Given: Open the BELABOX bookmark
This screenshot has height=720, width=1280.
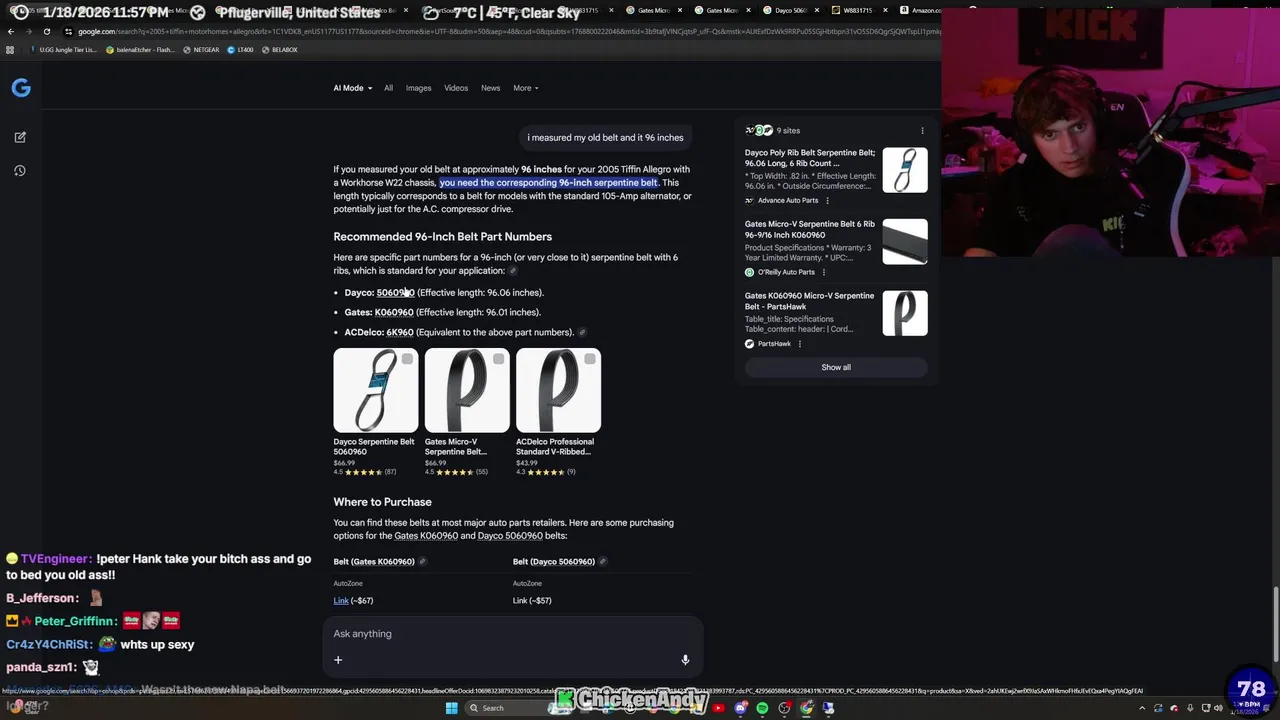Looking at the screenshot, I should (x=280, y=50).
